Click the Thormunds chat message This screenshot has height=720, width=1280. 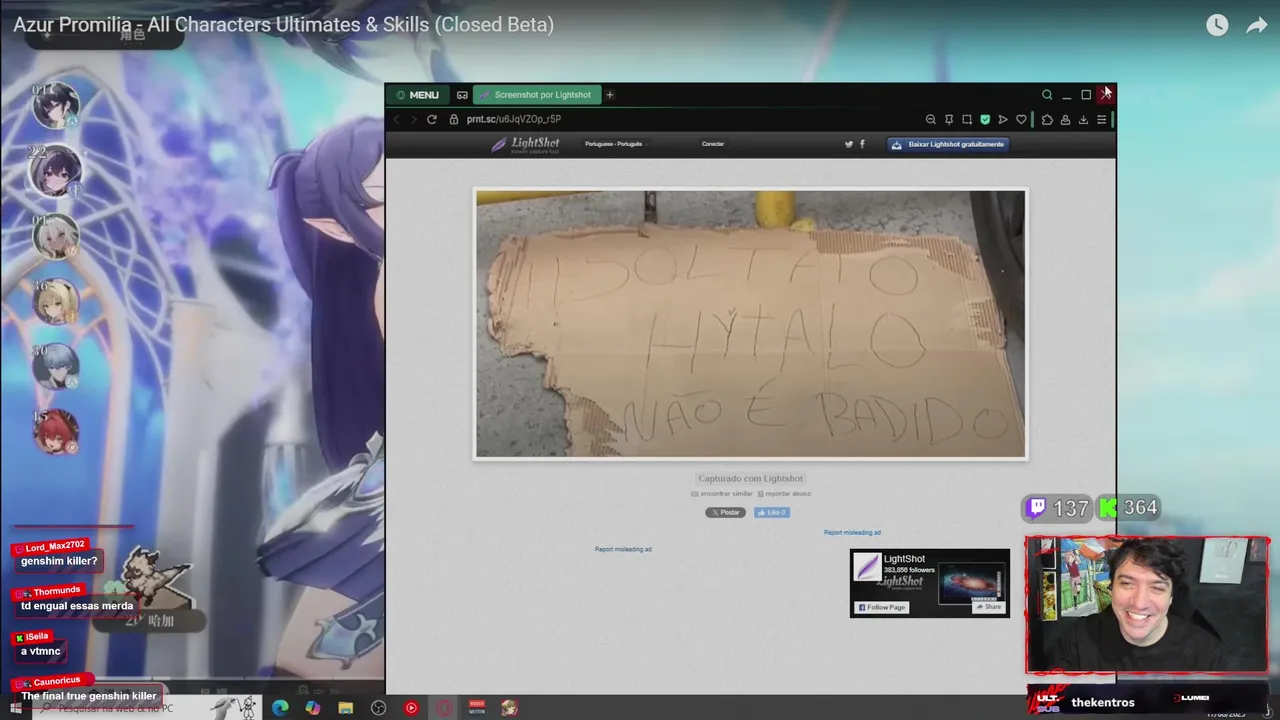(76, 606)
